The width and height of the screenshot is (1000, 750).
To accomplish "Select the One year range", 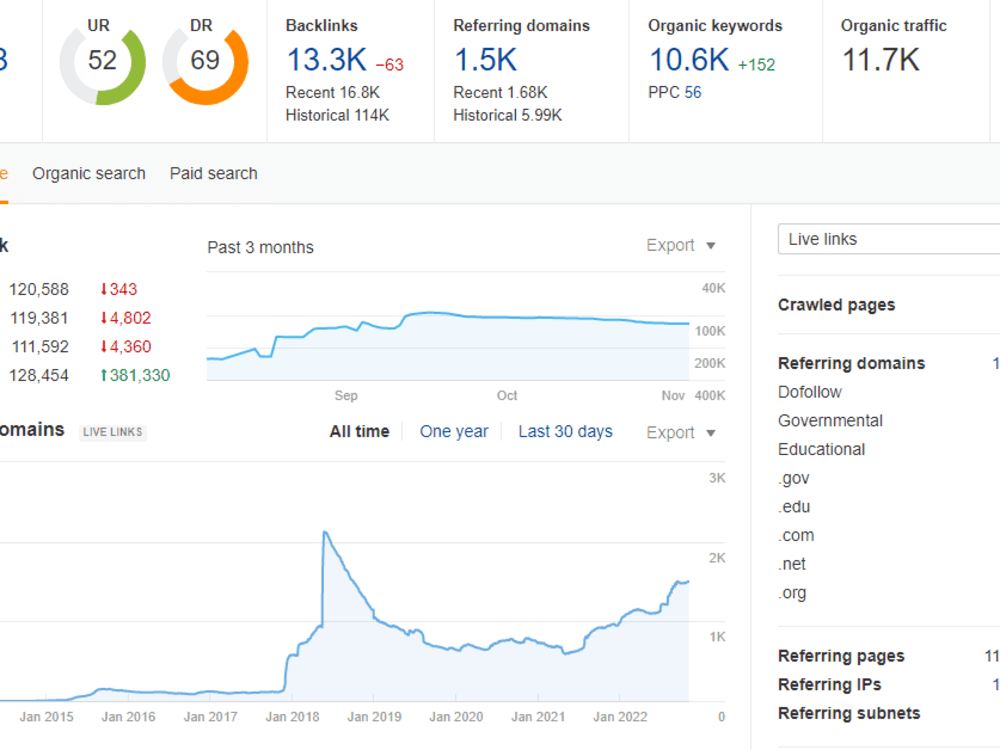I will coord(454,432).
